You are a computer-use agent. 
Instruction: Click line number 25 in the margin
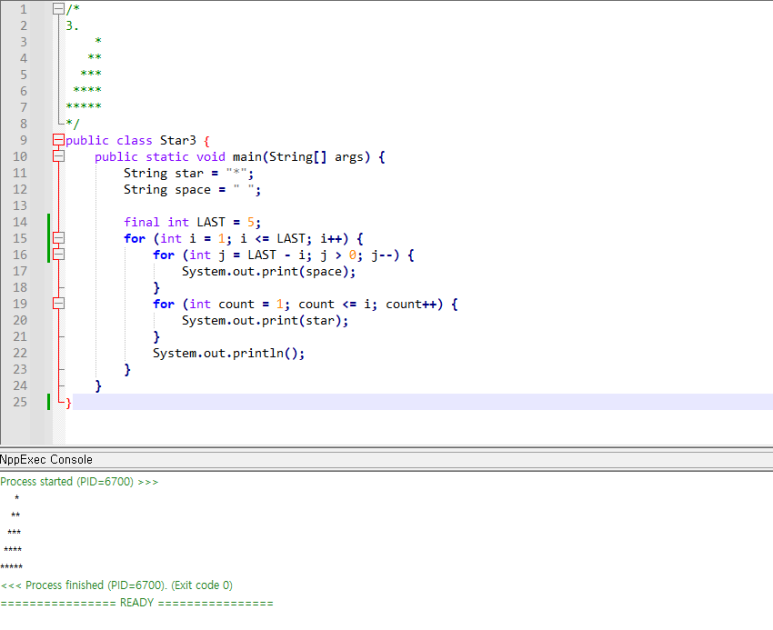click(x=20, y=402)
